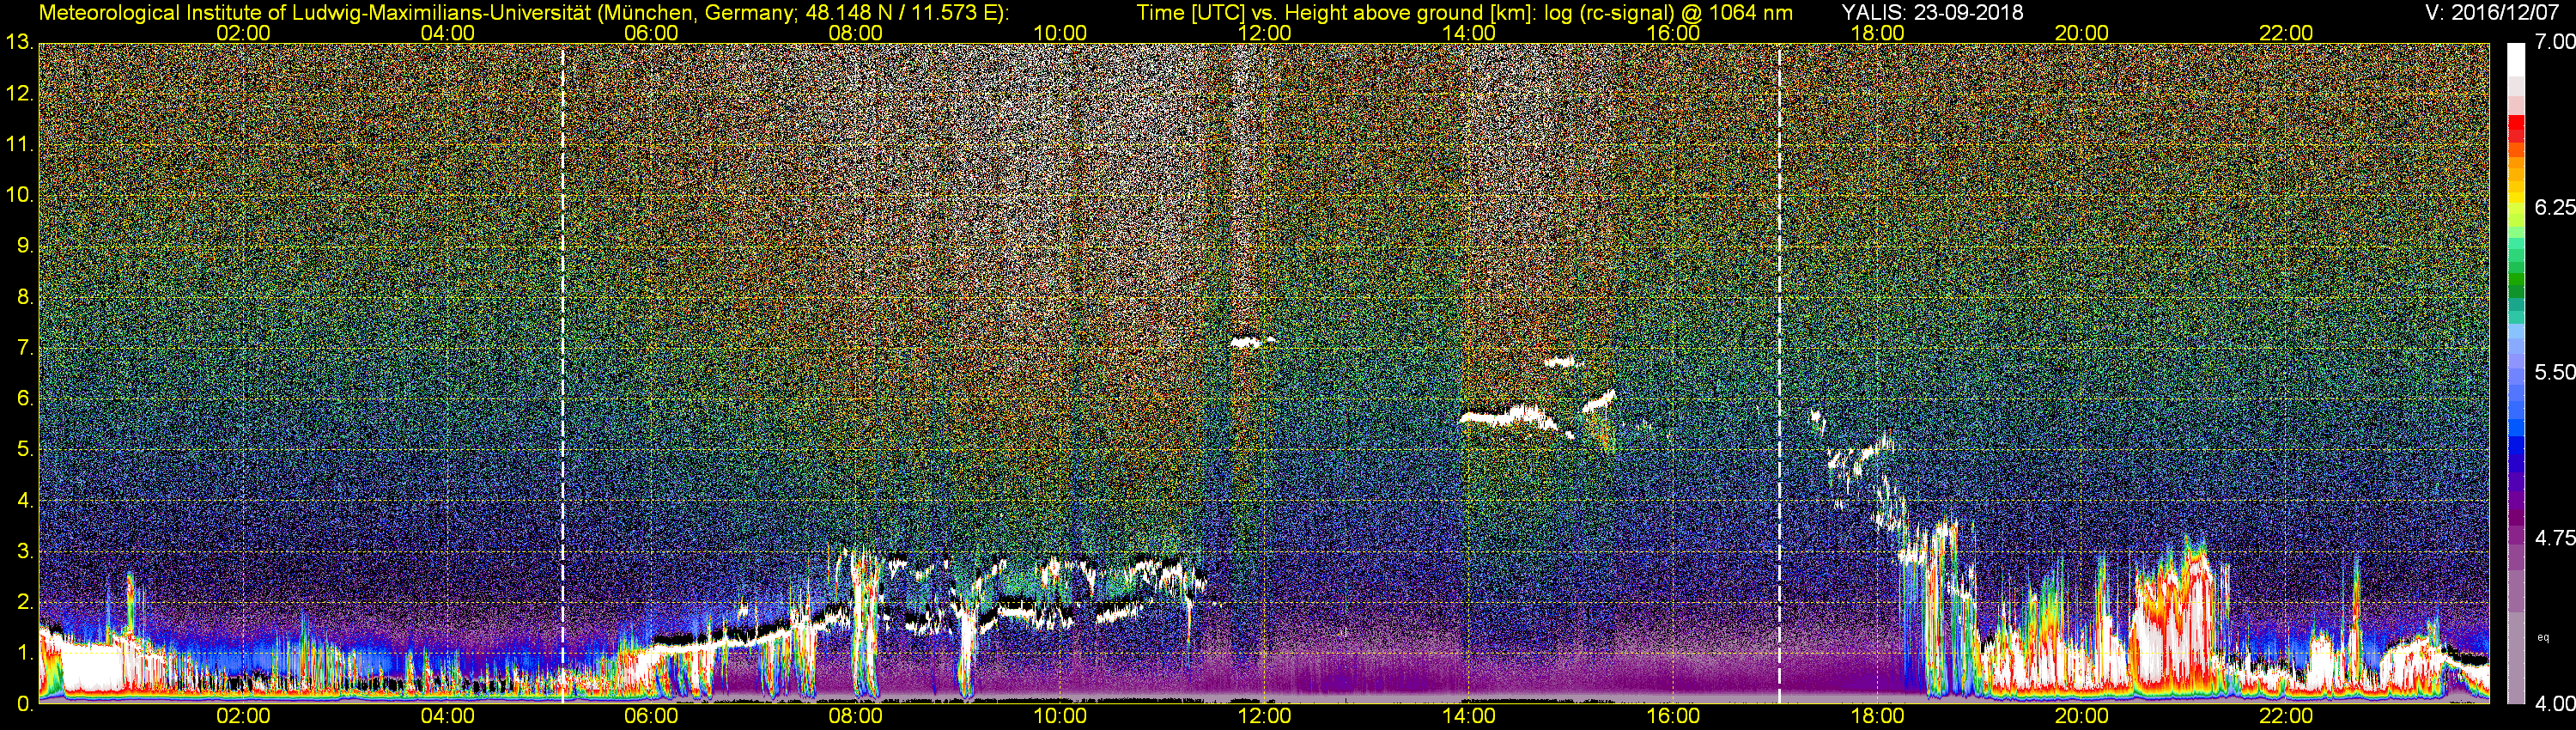Screen dimensions: 2576x730
Task: Click the 14:00 label on the bottom time axis
Action: tap(1469, 716)
